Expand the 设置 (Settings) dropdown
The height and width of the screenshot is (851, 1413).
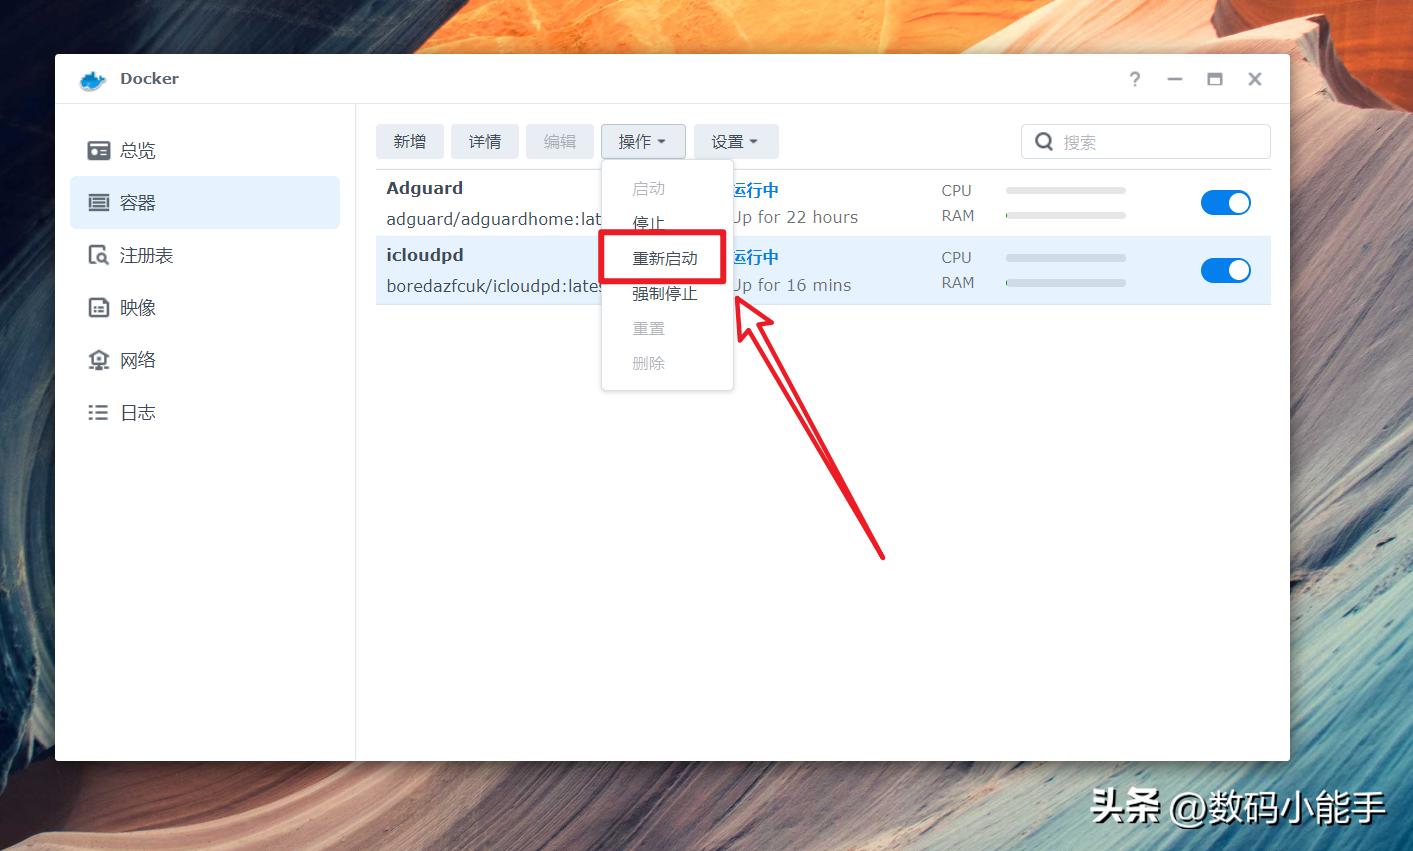pos(735,141)
